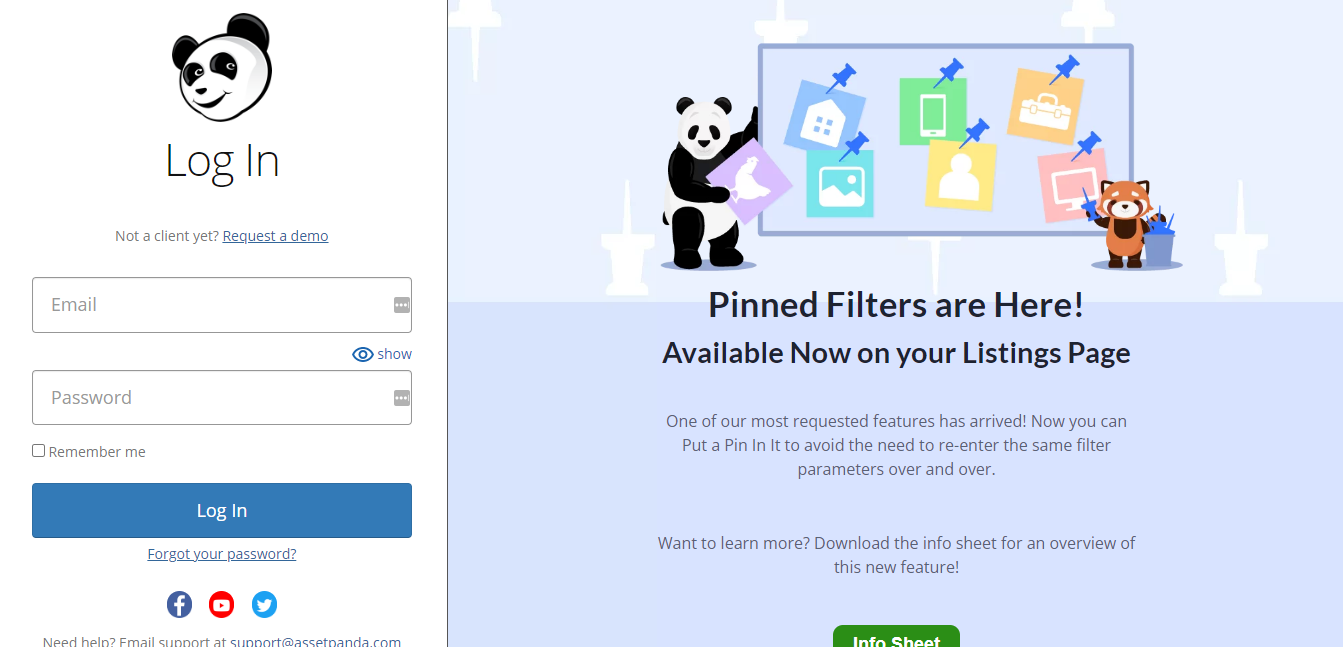Open the Twitter social icon
Image resolution: width=1343 pixels, height=647 pixels.
264,605
